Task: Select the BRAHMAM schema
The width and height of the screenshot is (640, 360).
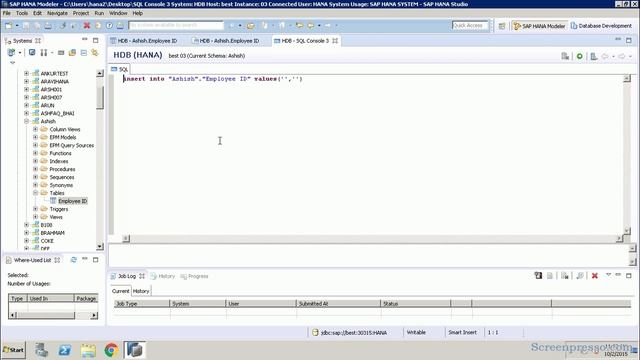Action: (x=52, y=233)
